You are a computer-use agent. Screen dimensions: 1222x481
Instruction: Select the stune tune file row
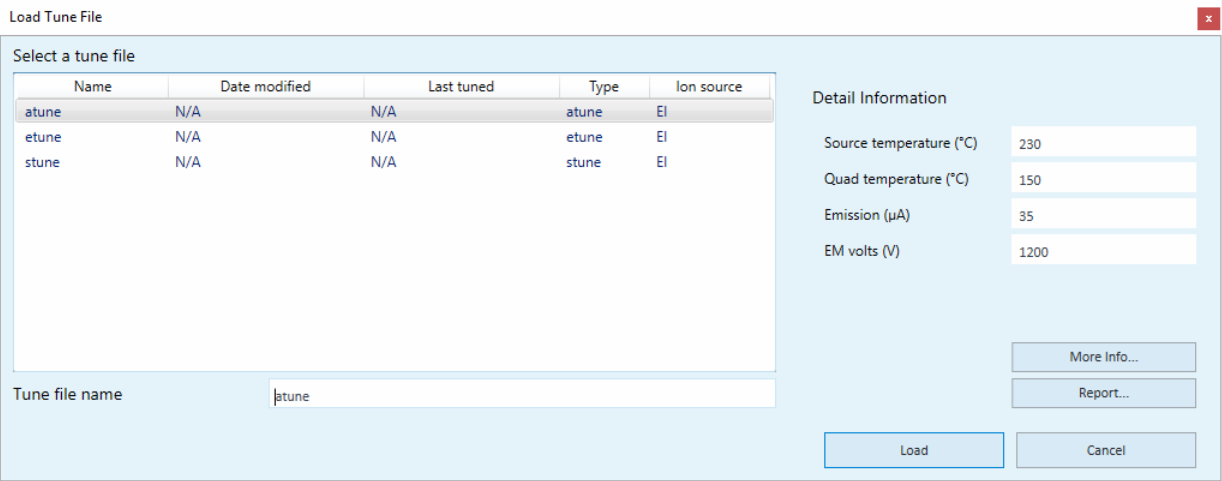pyautogui.click(x=394, y=162)
